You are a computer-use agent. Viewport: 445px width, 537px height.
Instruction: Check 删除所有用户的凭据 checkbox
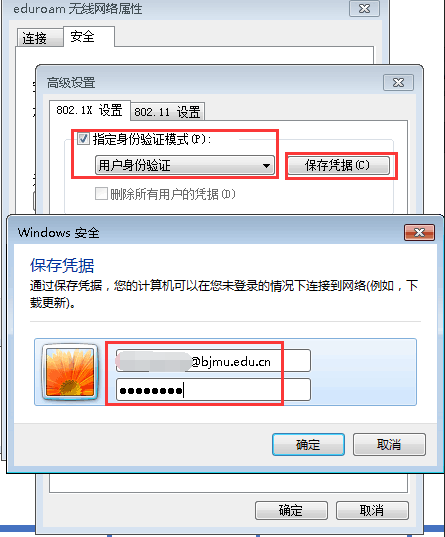click(101, 193)
